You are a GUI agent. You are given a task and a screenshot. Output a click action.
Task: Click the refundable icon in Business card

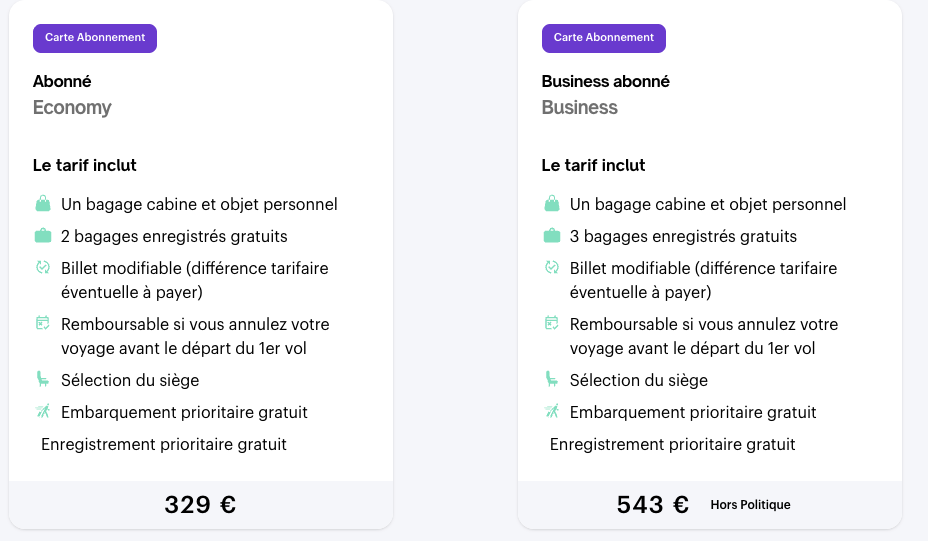[x=552, y=323]
